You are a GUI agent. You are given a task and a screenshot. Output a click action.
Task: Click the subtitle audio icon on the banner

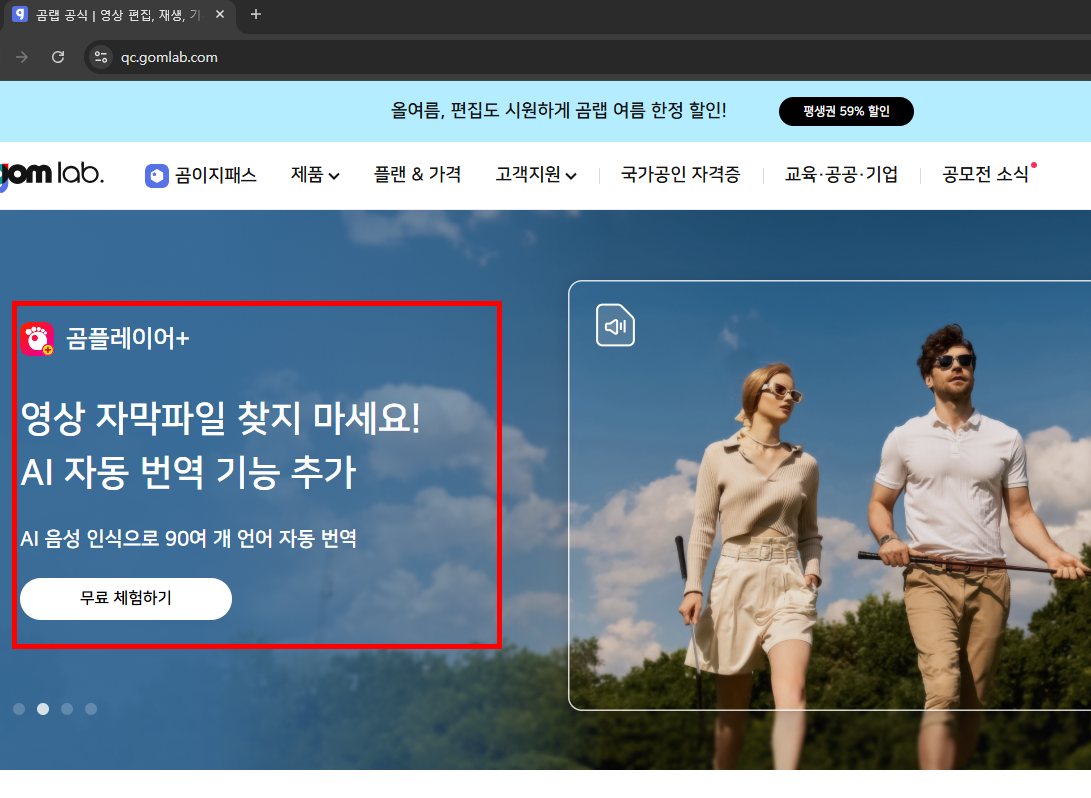click(615, 324)
